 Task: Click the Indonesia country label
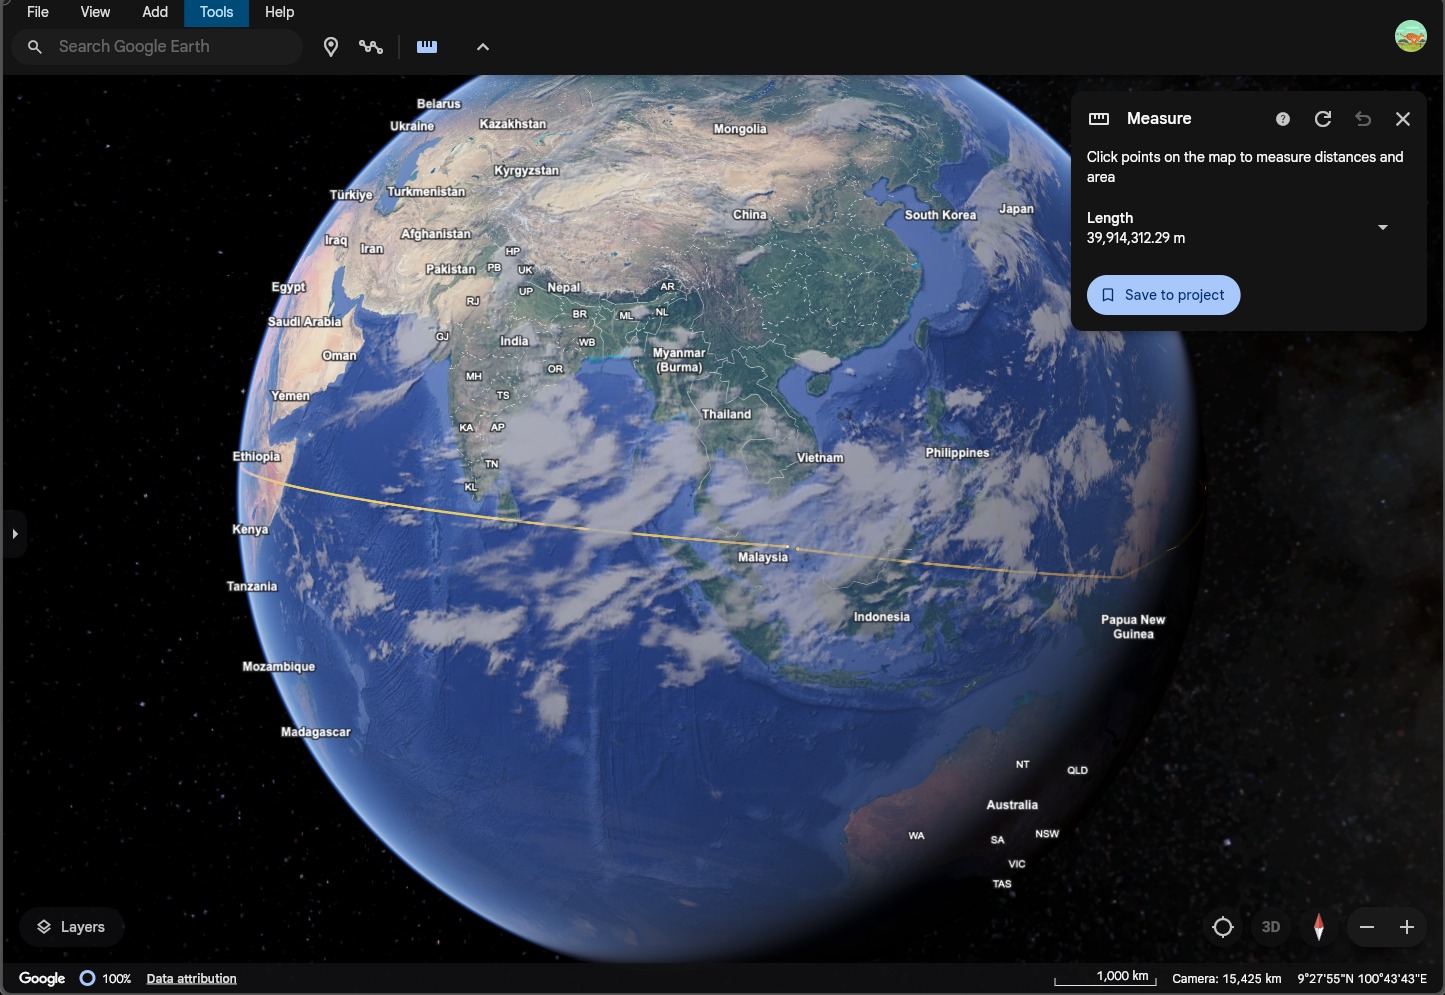[882, 617]
